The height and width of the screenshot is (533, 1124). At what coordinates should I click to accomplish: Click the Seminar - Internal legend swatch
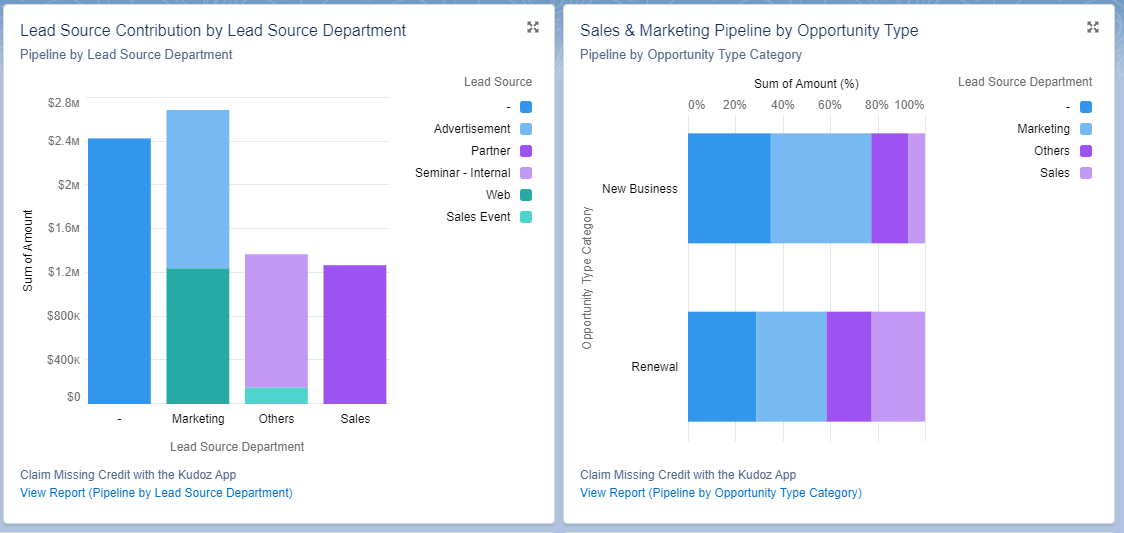[526, 173]
